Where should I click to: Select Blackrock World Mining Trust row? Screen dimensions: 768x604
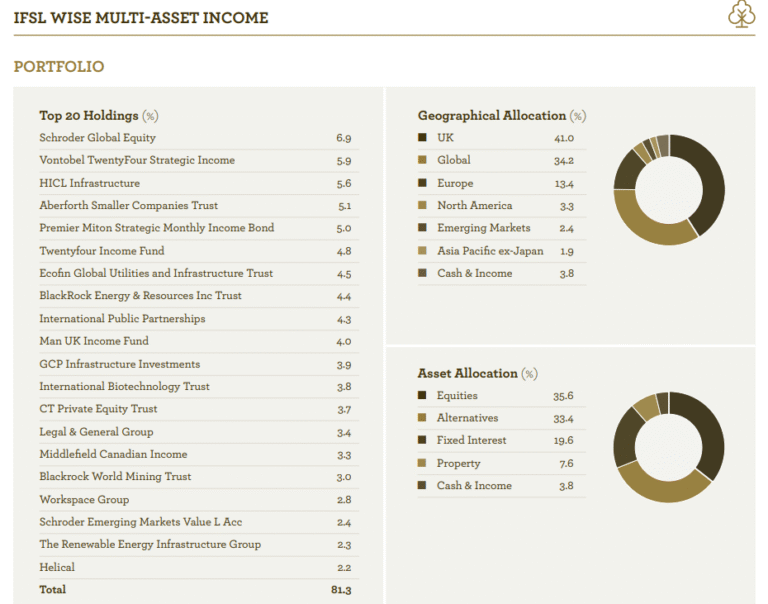199,477
